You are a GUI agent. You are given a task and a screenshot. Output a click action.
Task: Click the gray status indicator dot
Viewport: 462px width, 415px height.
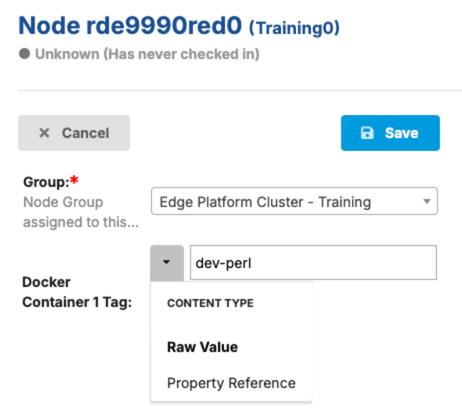tap(24, 54)
